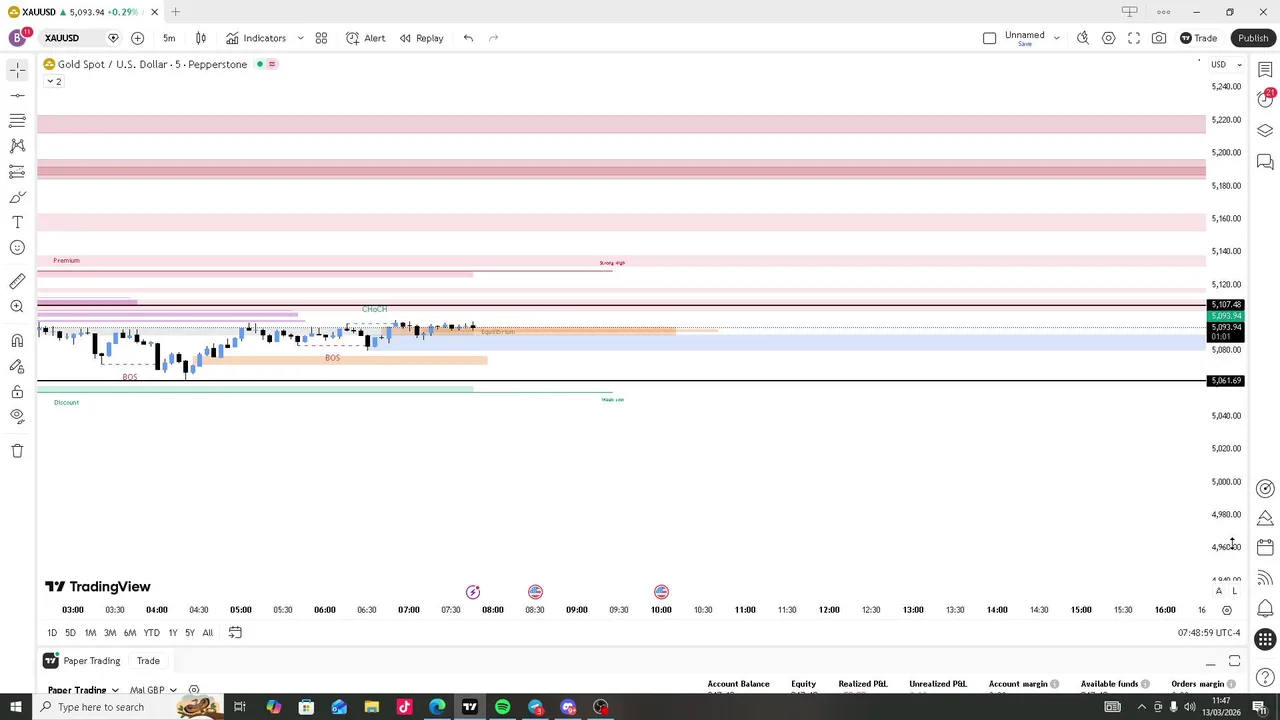Select the 1D date range

point(52,633)
